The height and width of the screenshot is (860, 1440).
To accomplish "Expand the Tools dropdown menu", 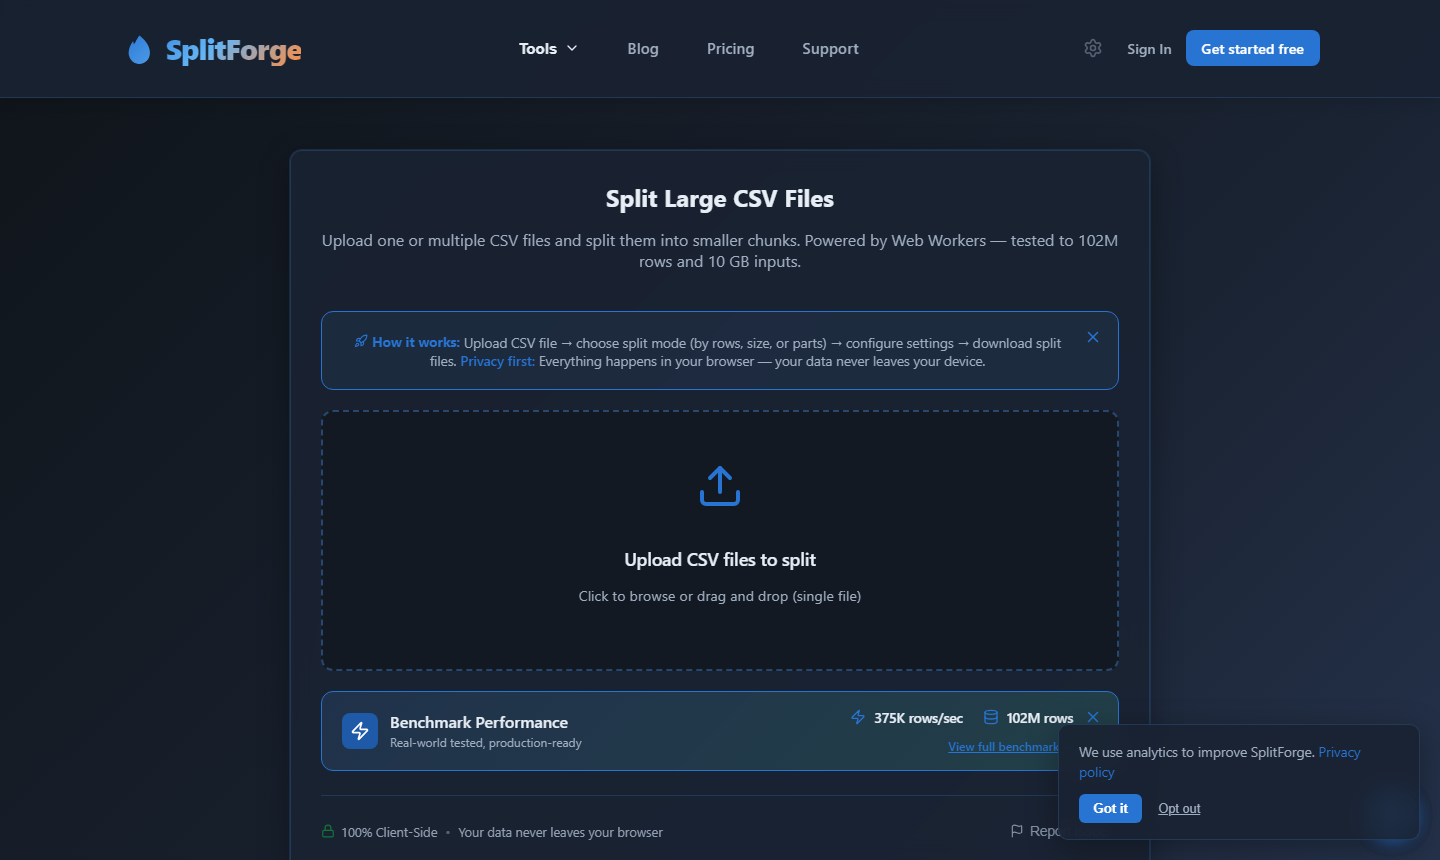I will (548, 48).
